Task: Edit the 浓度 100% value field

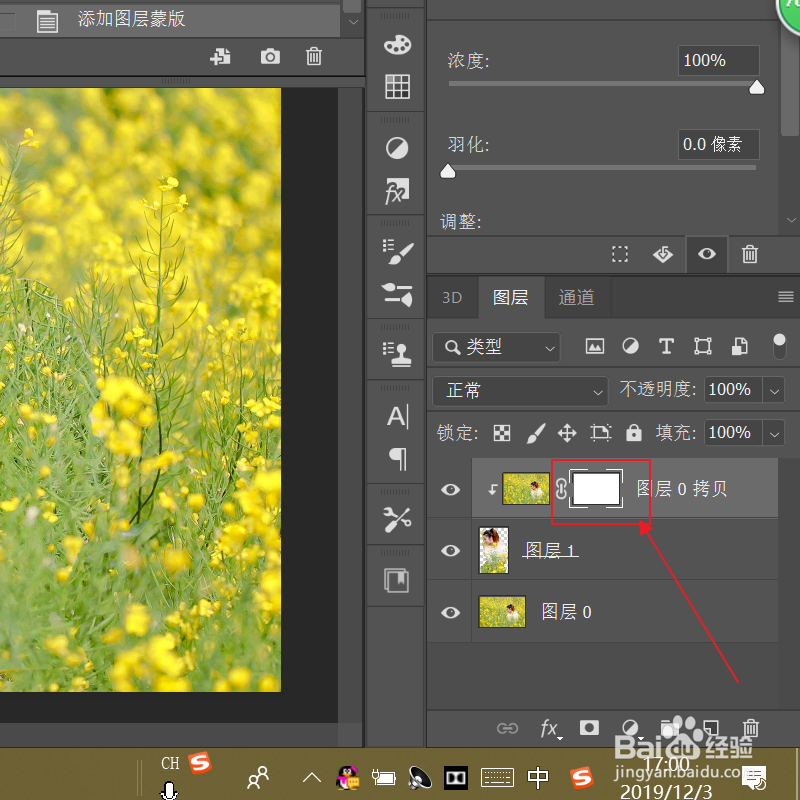Action: pos(718,60)
